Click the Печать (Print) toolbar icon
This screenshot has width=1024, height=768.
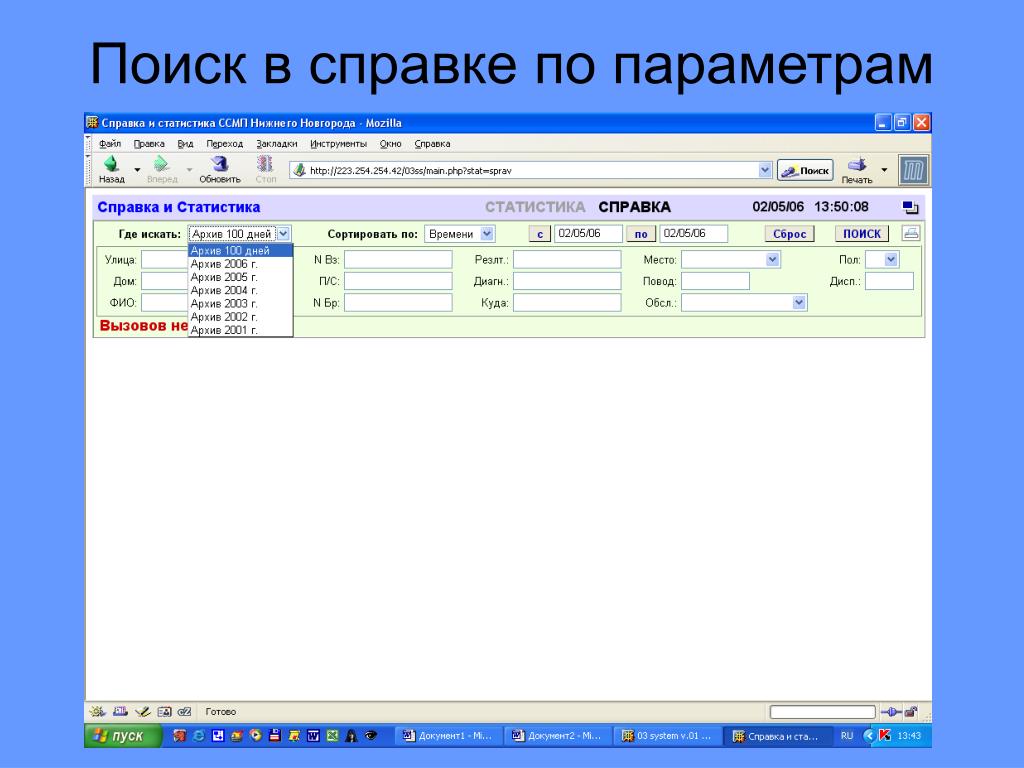coord(856,169)
